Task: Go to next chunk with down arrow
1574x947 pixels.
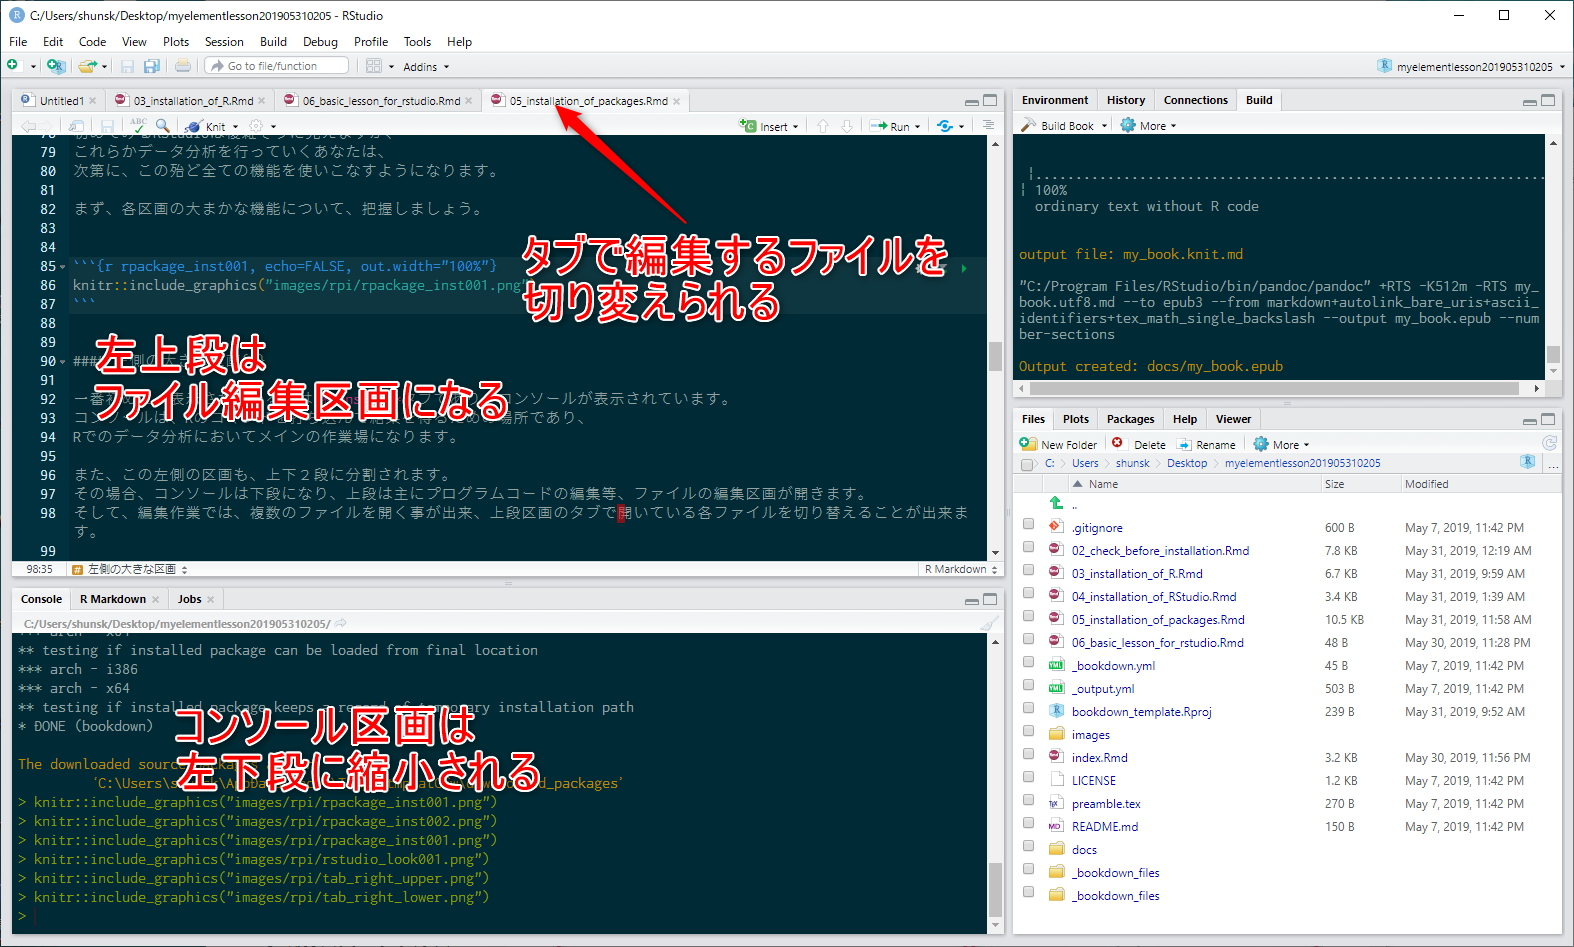Action: click(x=847, y=126)
